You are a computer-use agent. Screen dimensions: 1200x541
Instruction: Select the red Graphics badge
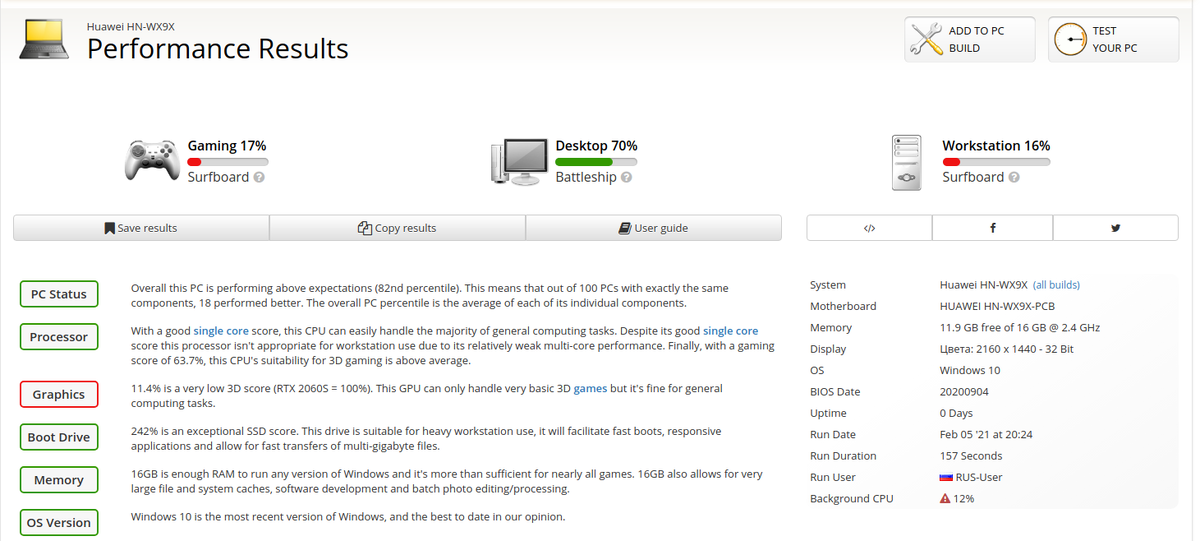click(x=59, y=394)
